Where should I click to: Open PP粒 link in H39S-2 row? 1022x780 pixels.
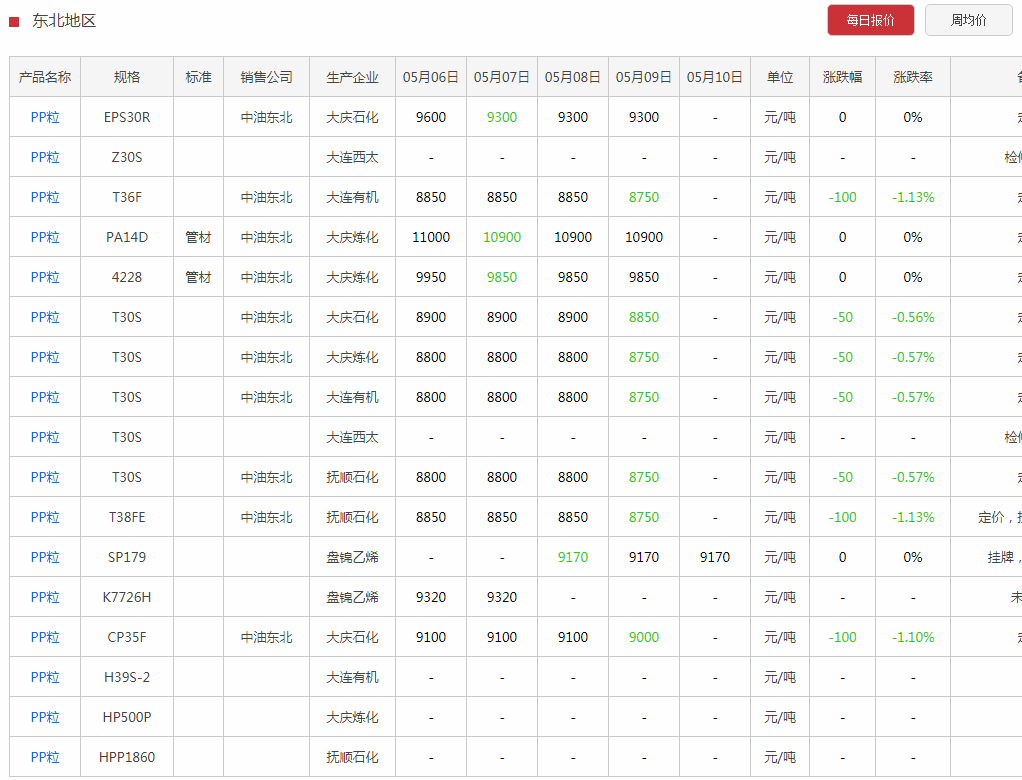click(45, 677)
